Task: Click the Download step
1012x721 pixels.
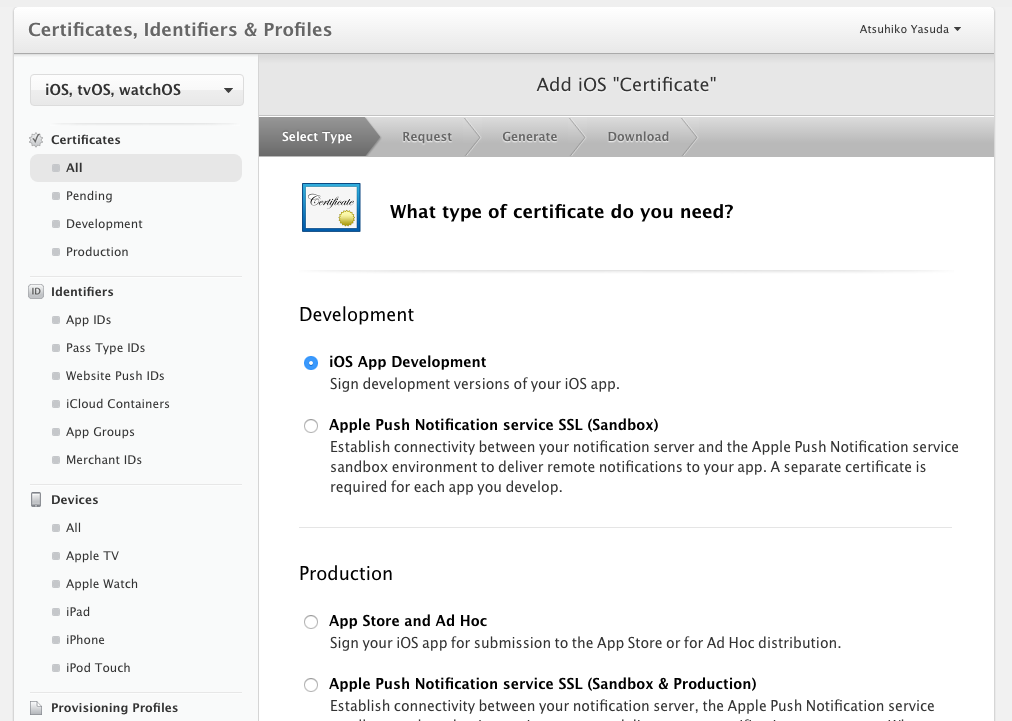Action: 638,136
